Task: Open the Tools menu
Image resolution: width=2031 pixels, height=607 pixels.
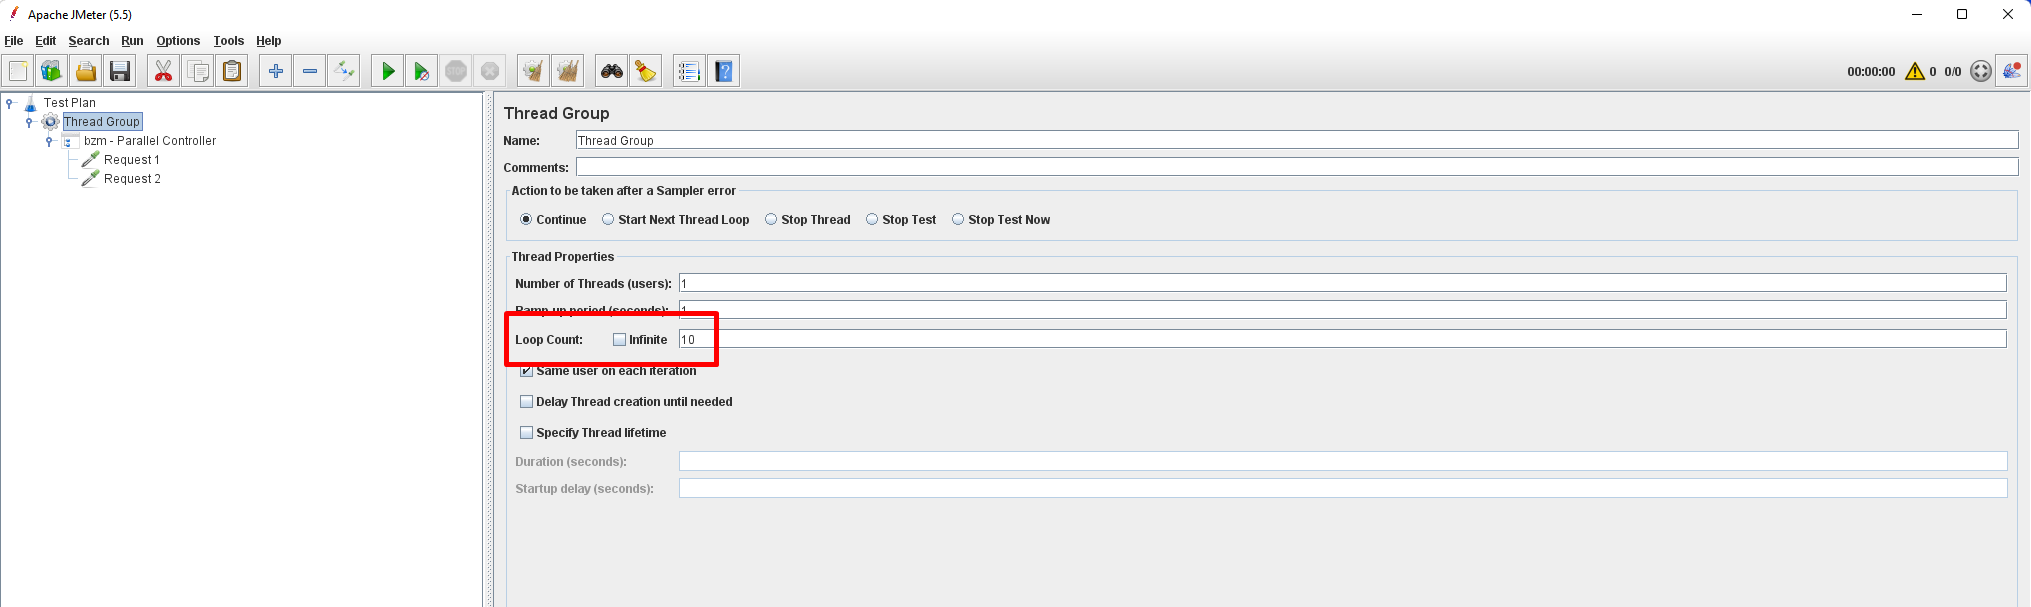Action: click(x=229, y=41)
